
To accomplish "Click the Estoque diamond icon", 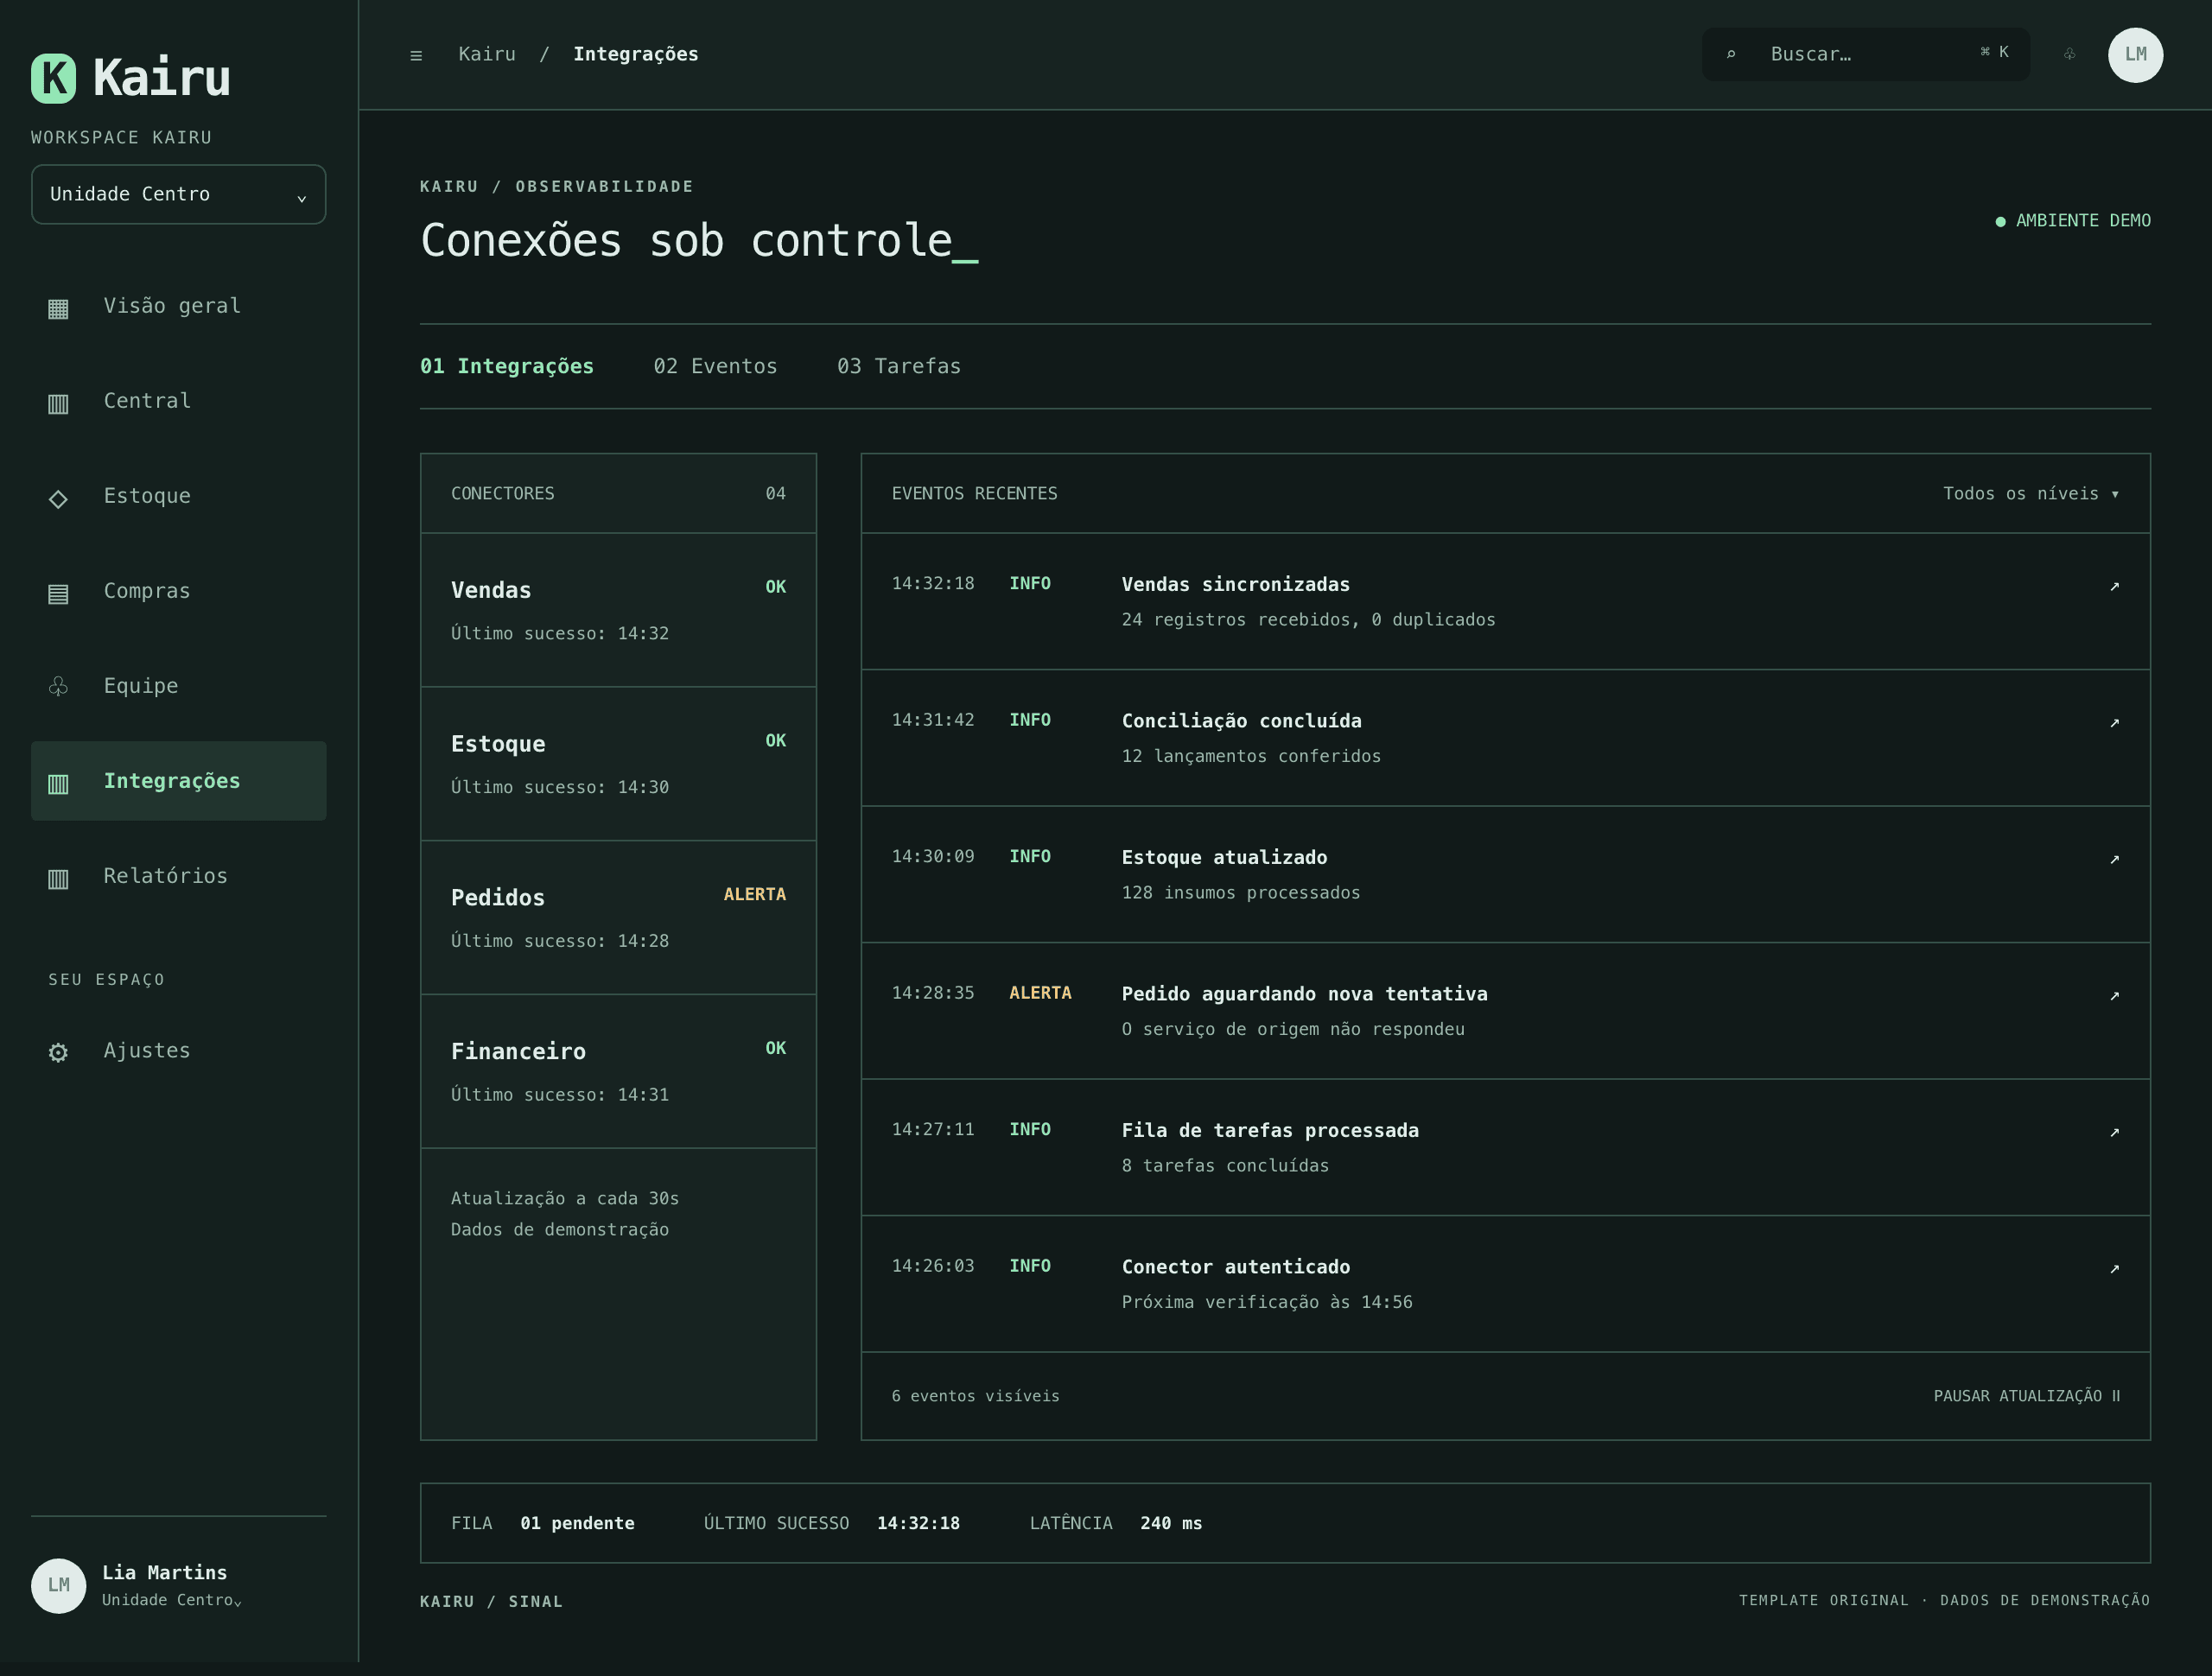I will click(58, 498).
